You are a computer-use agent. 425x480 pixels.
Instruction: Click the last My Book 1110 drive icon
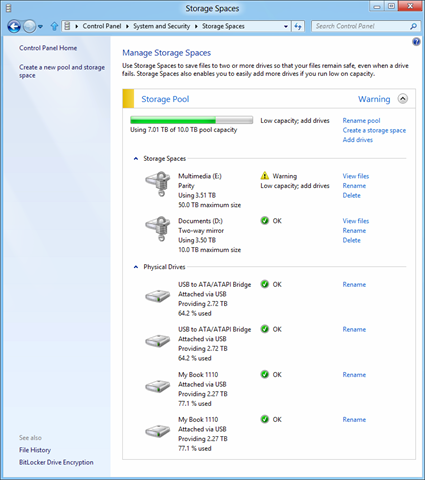point(157,431)
